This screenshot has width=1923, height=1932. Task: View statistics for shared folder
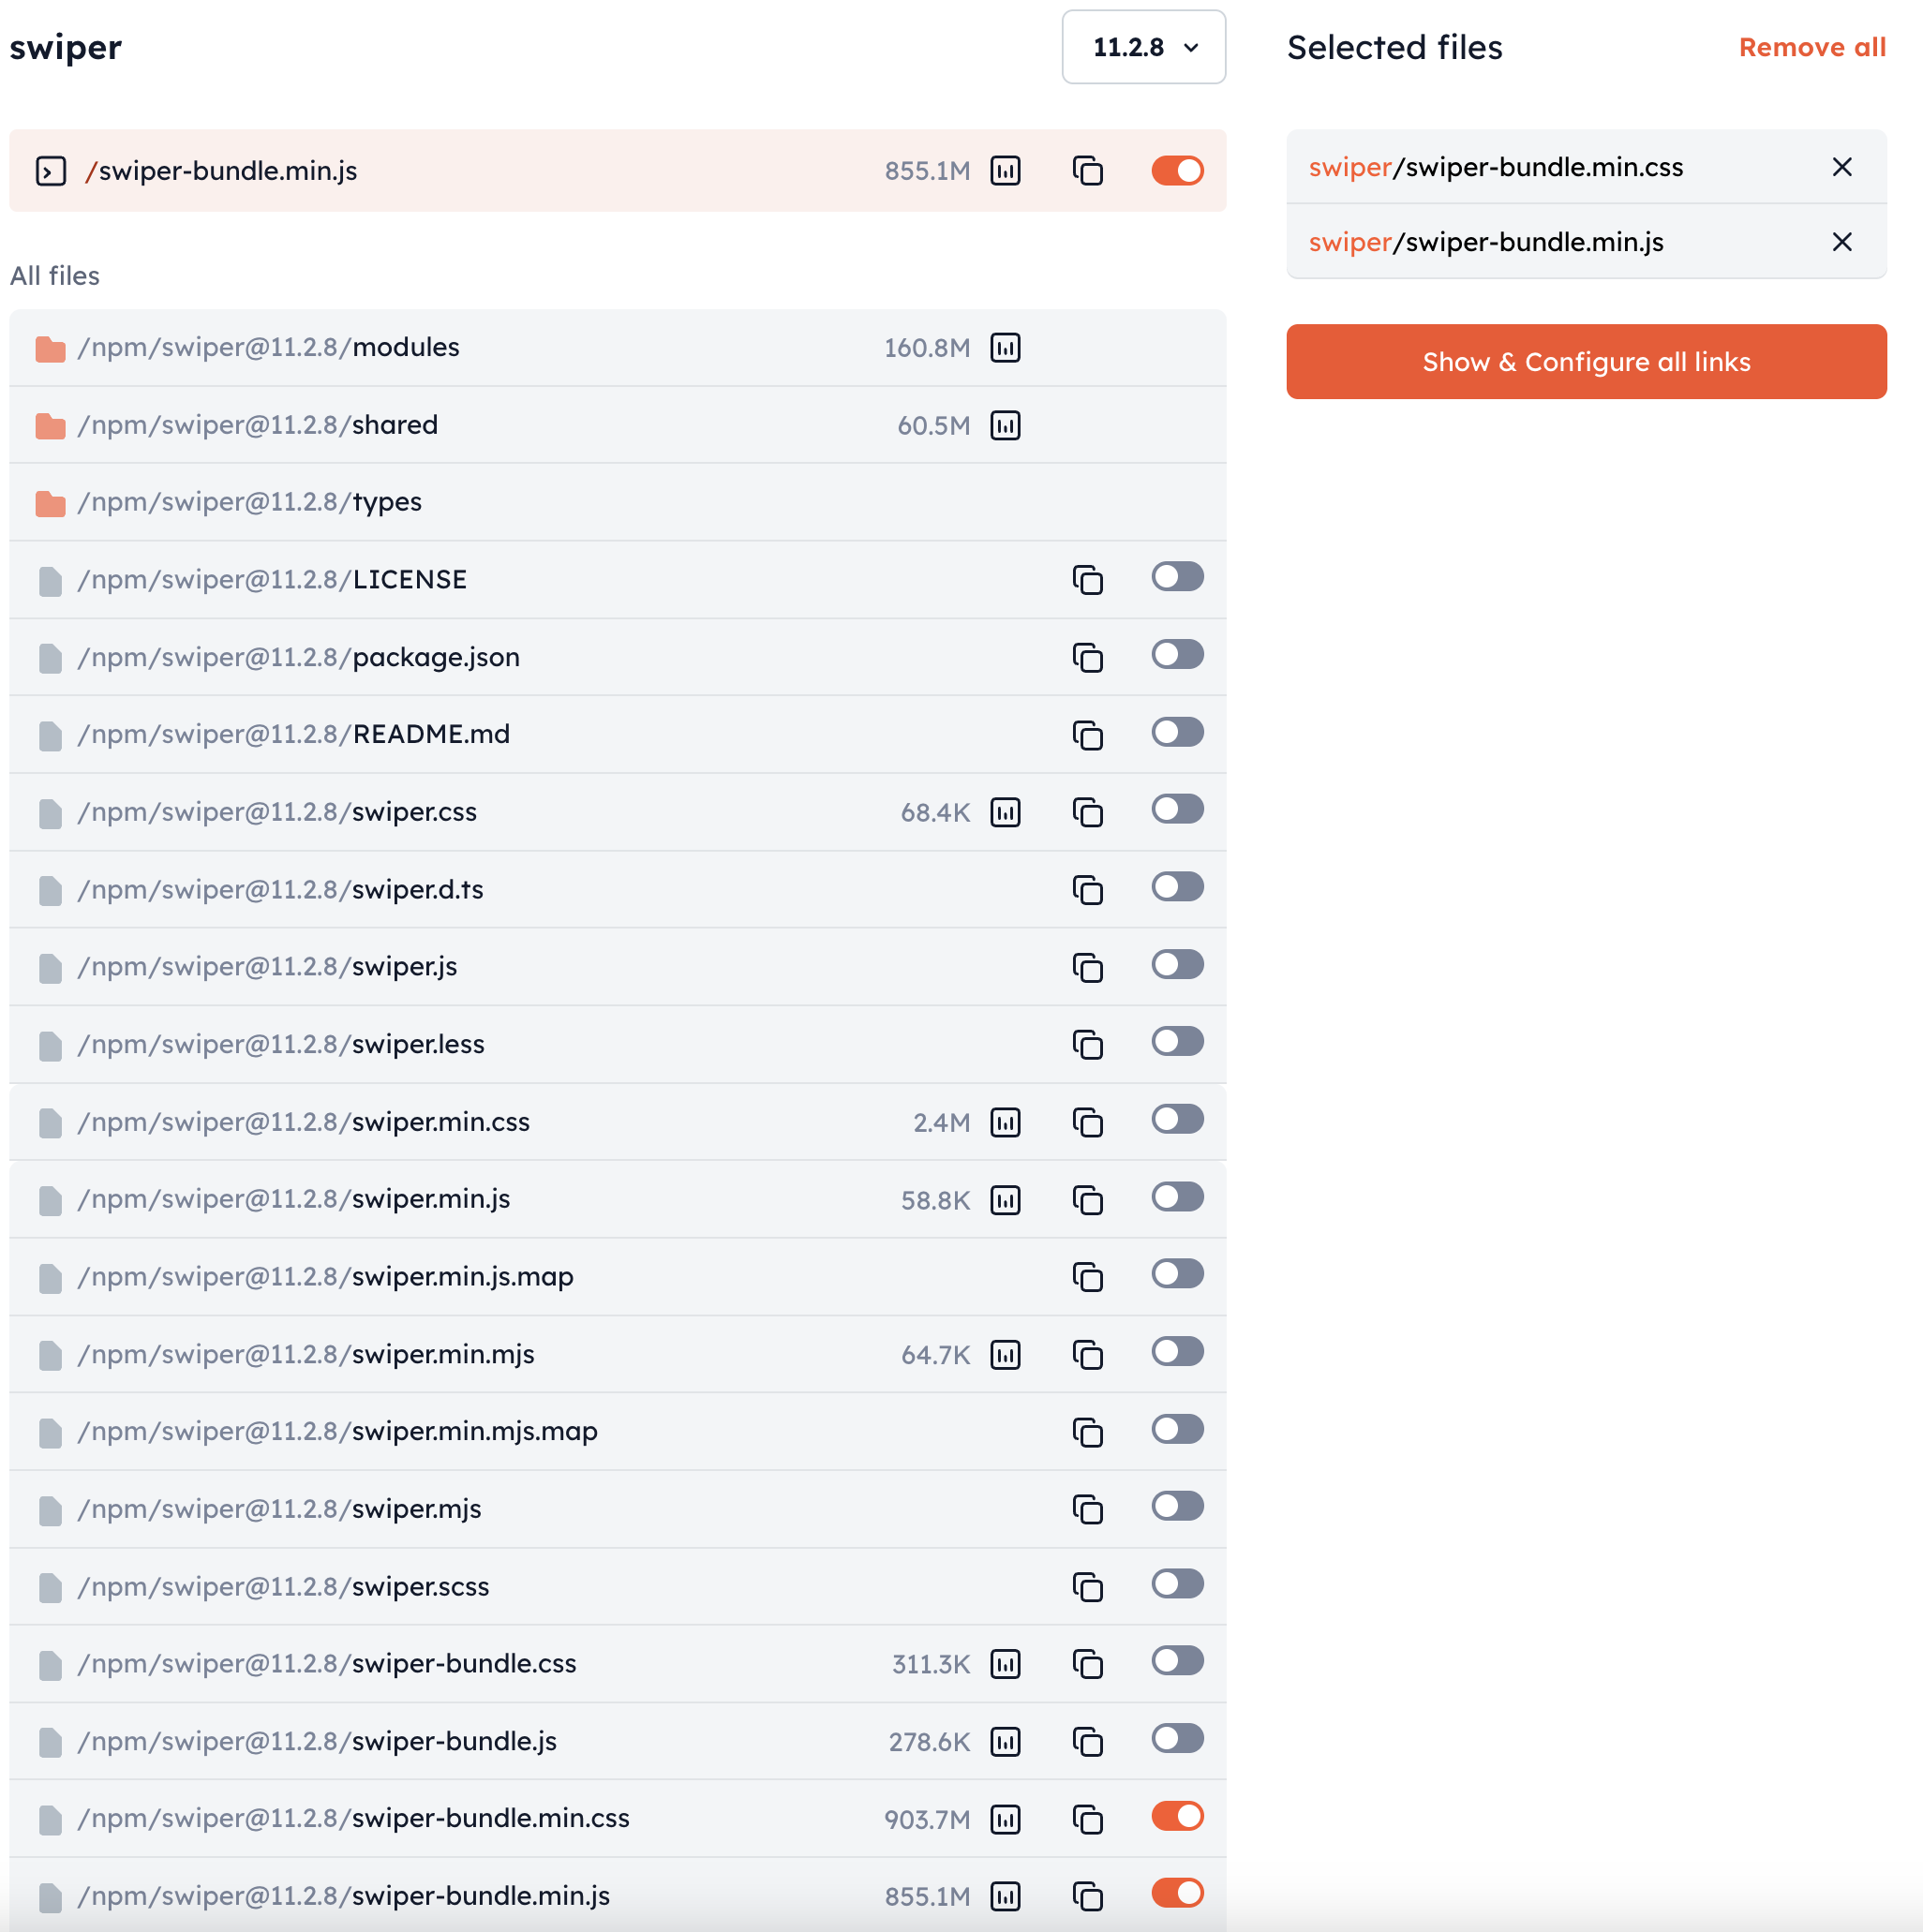[1005, 425]
